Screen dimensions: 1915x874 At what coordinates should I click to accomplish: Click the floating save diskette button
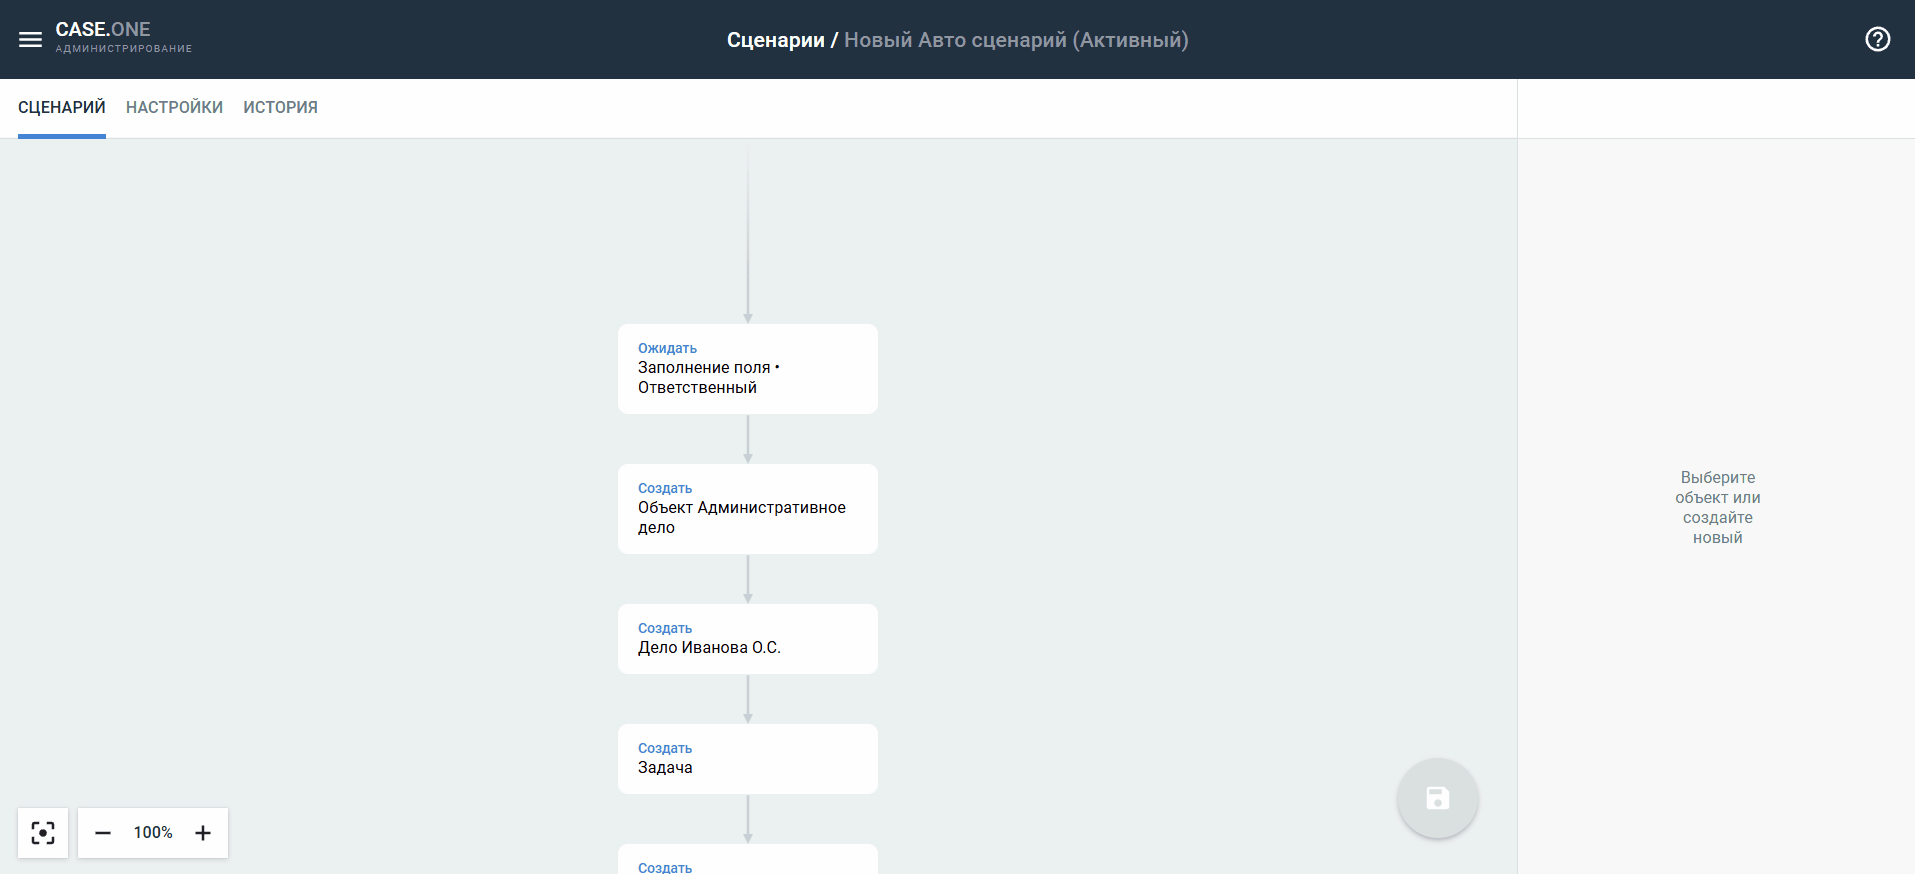(x=1437, y=798)
